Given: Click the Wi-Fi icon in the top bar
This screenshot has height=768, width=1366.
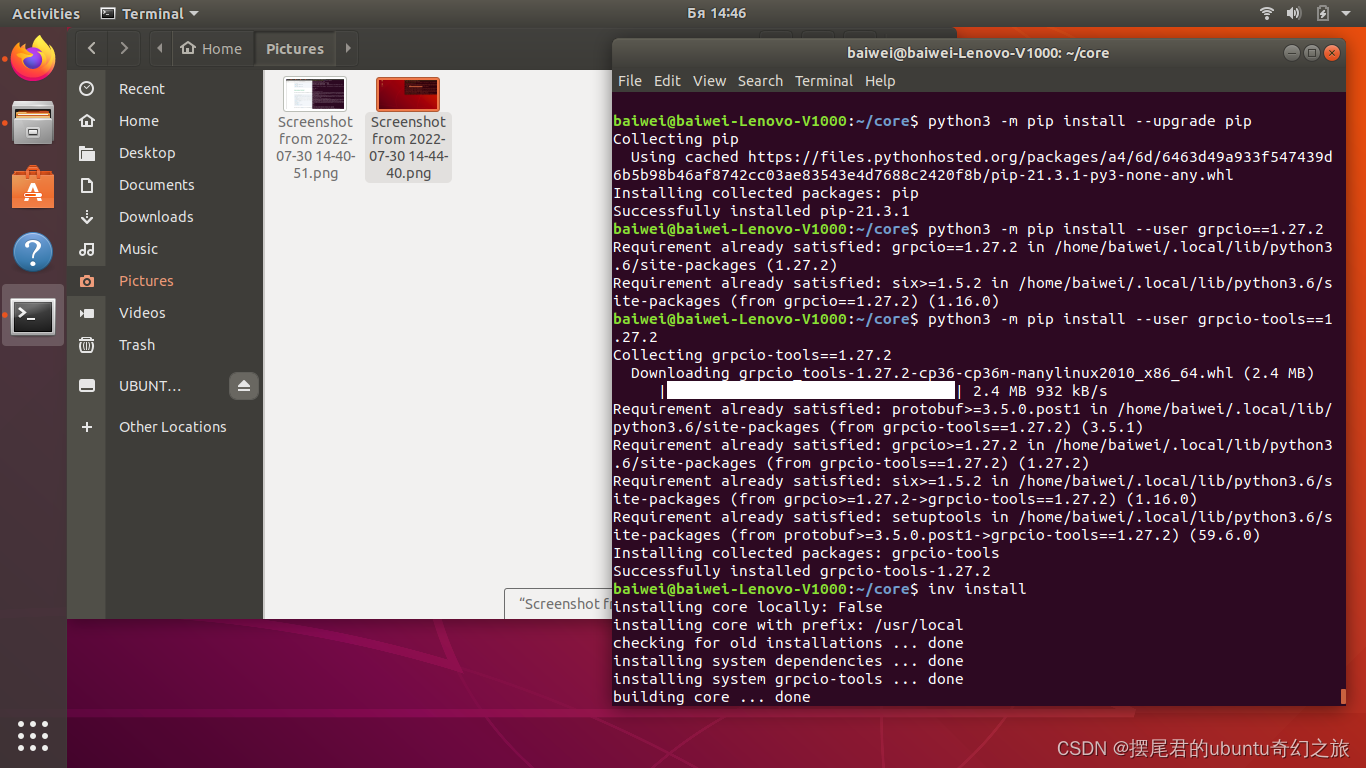Looking at the screenshot, I should click(1266, 13).
